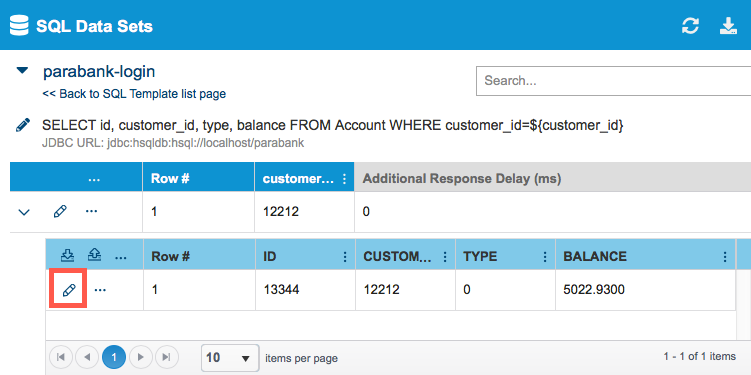The image size is (751, 375).
Task: Open the CUSTOM... column menu
Action: [444, 257]
